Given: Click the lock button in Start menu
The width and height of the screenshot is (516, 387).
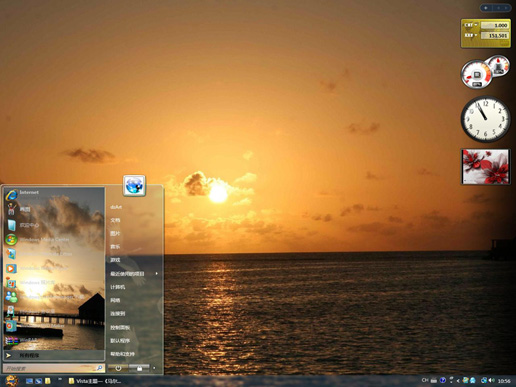Looking at the screenshot, I should (x=139, y=368).
